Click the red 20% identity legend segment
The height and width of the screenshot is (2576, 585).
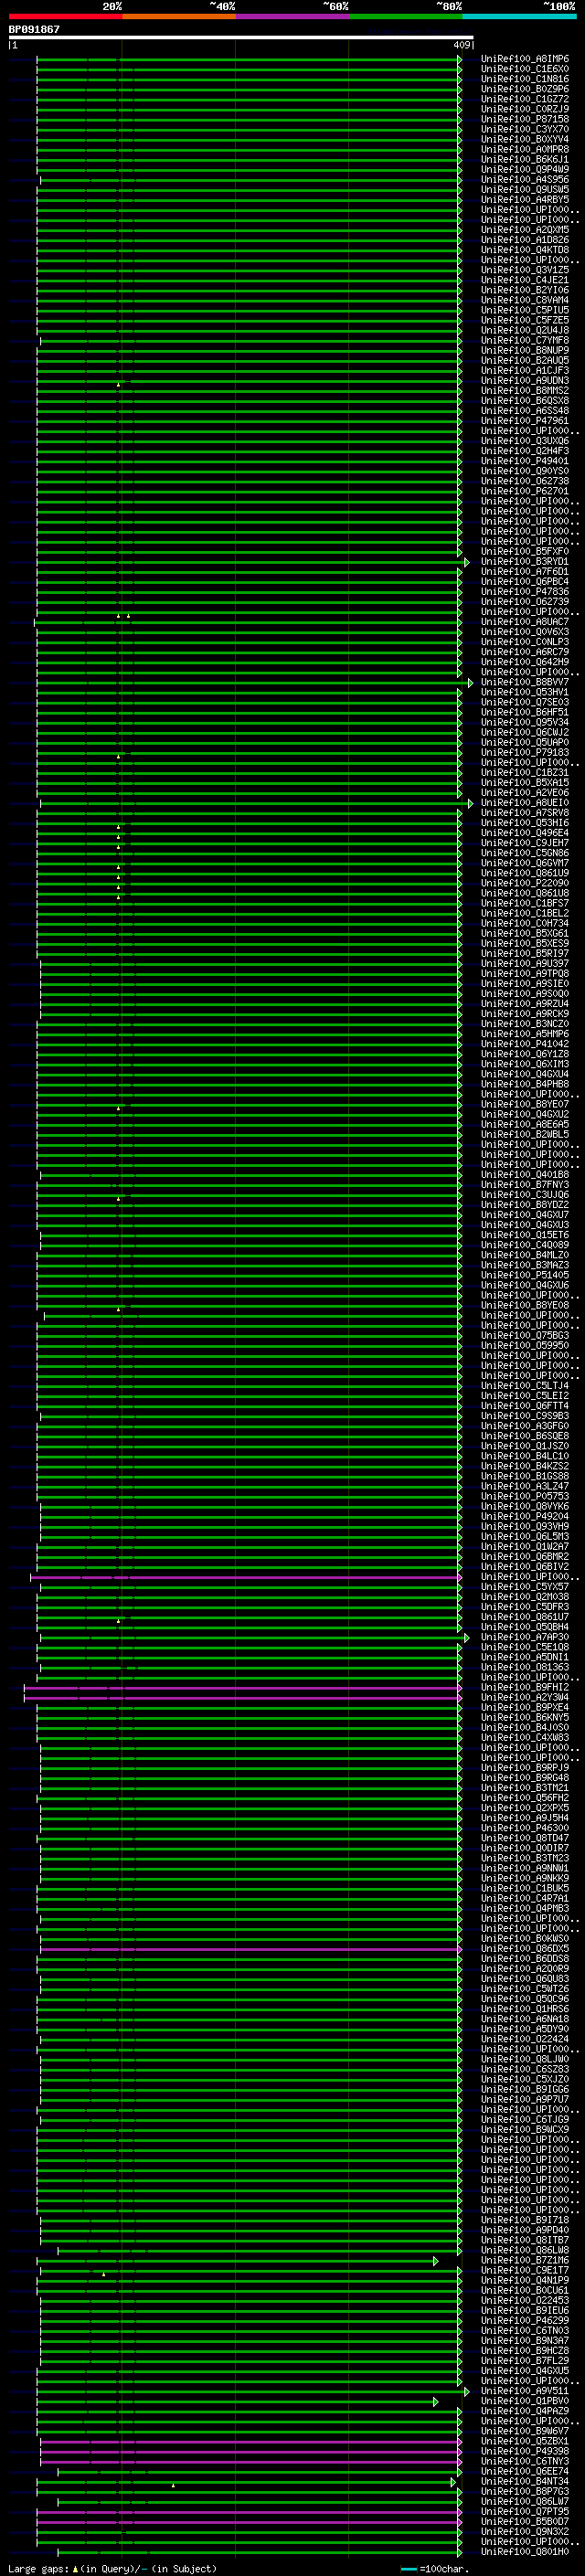[65, 16]
